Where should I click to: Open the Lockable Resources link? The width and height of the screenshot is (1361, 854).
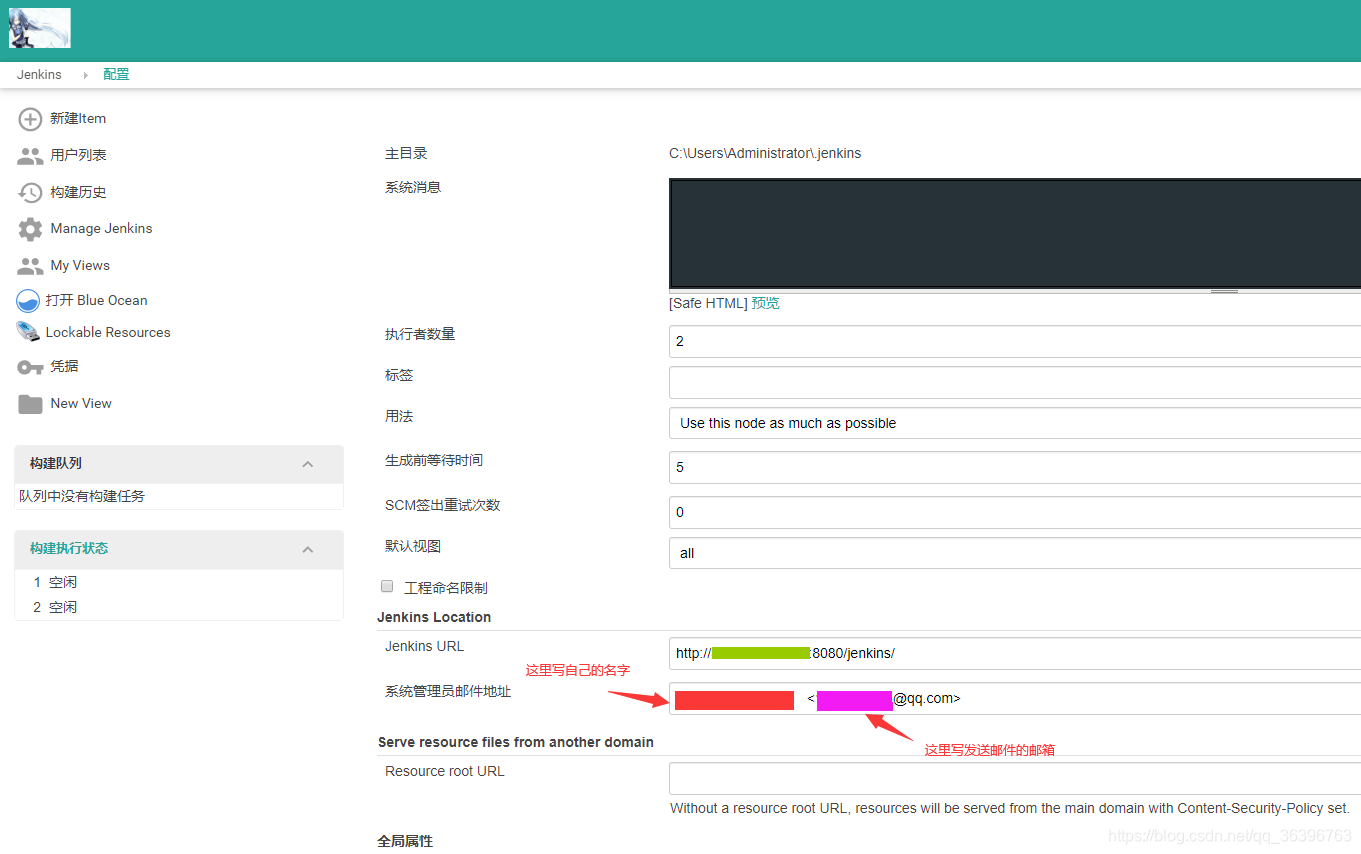(108, 332)
